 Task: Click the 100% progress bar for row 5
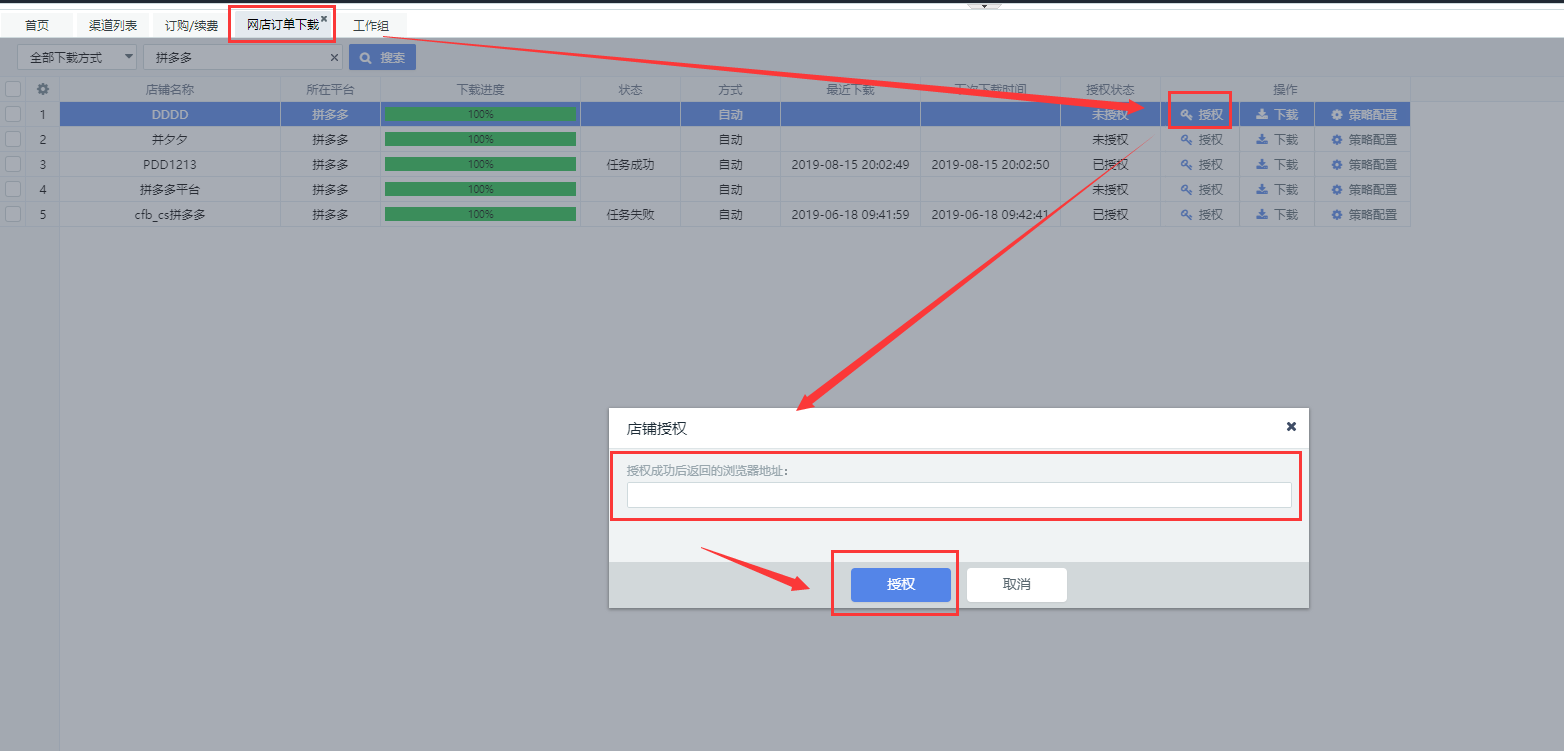480,214
